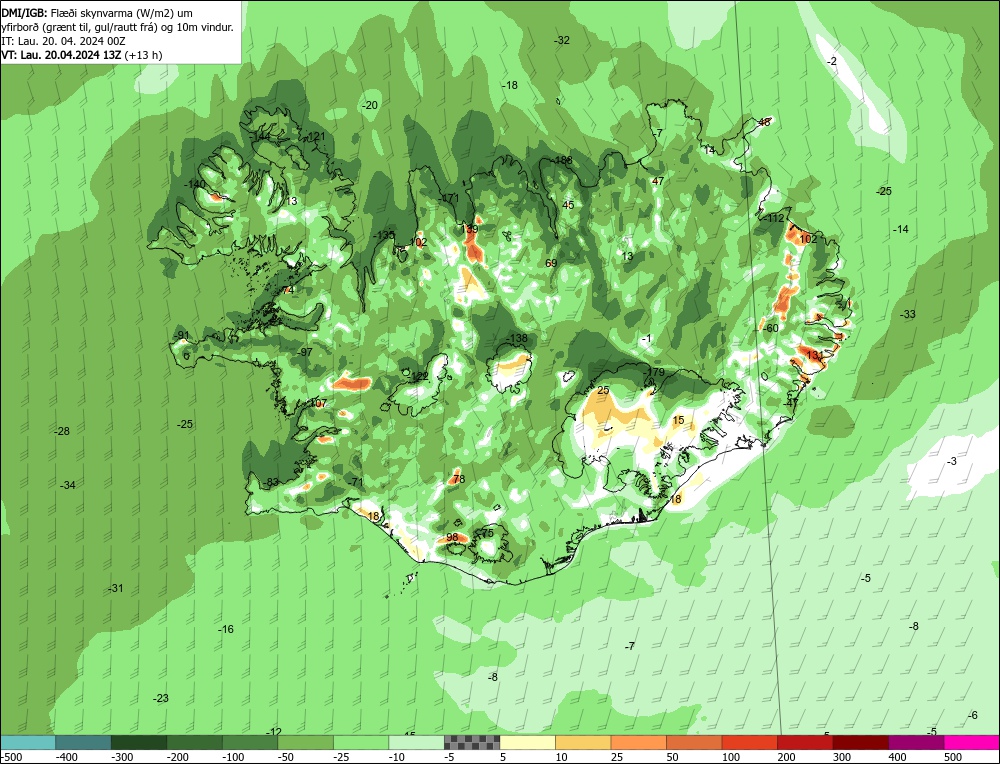Click the 75 value on the map

coord(488,533)
